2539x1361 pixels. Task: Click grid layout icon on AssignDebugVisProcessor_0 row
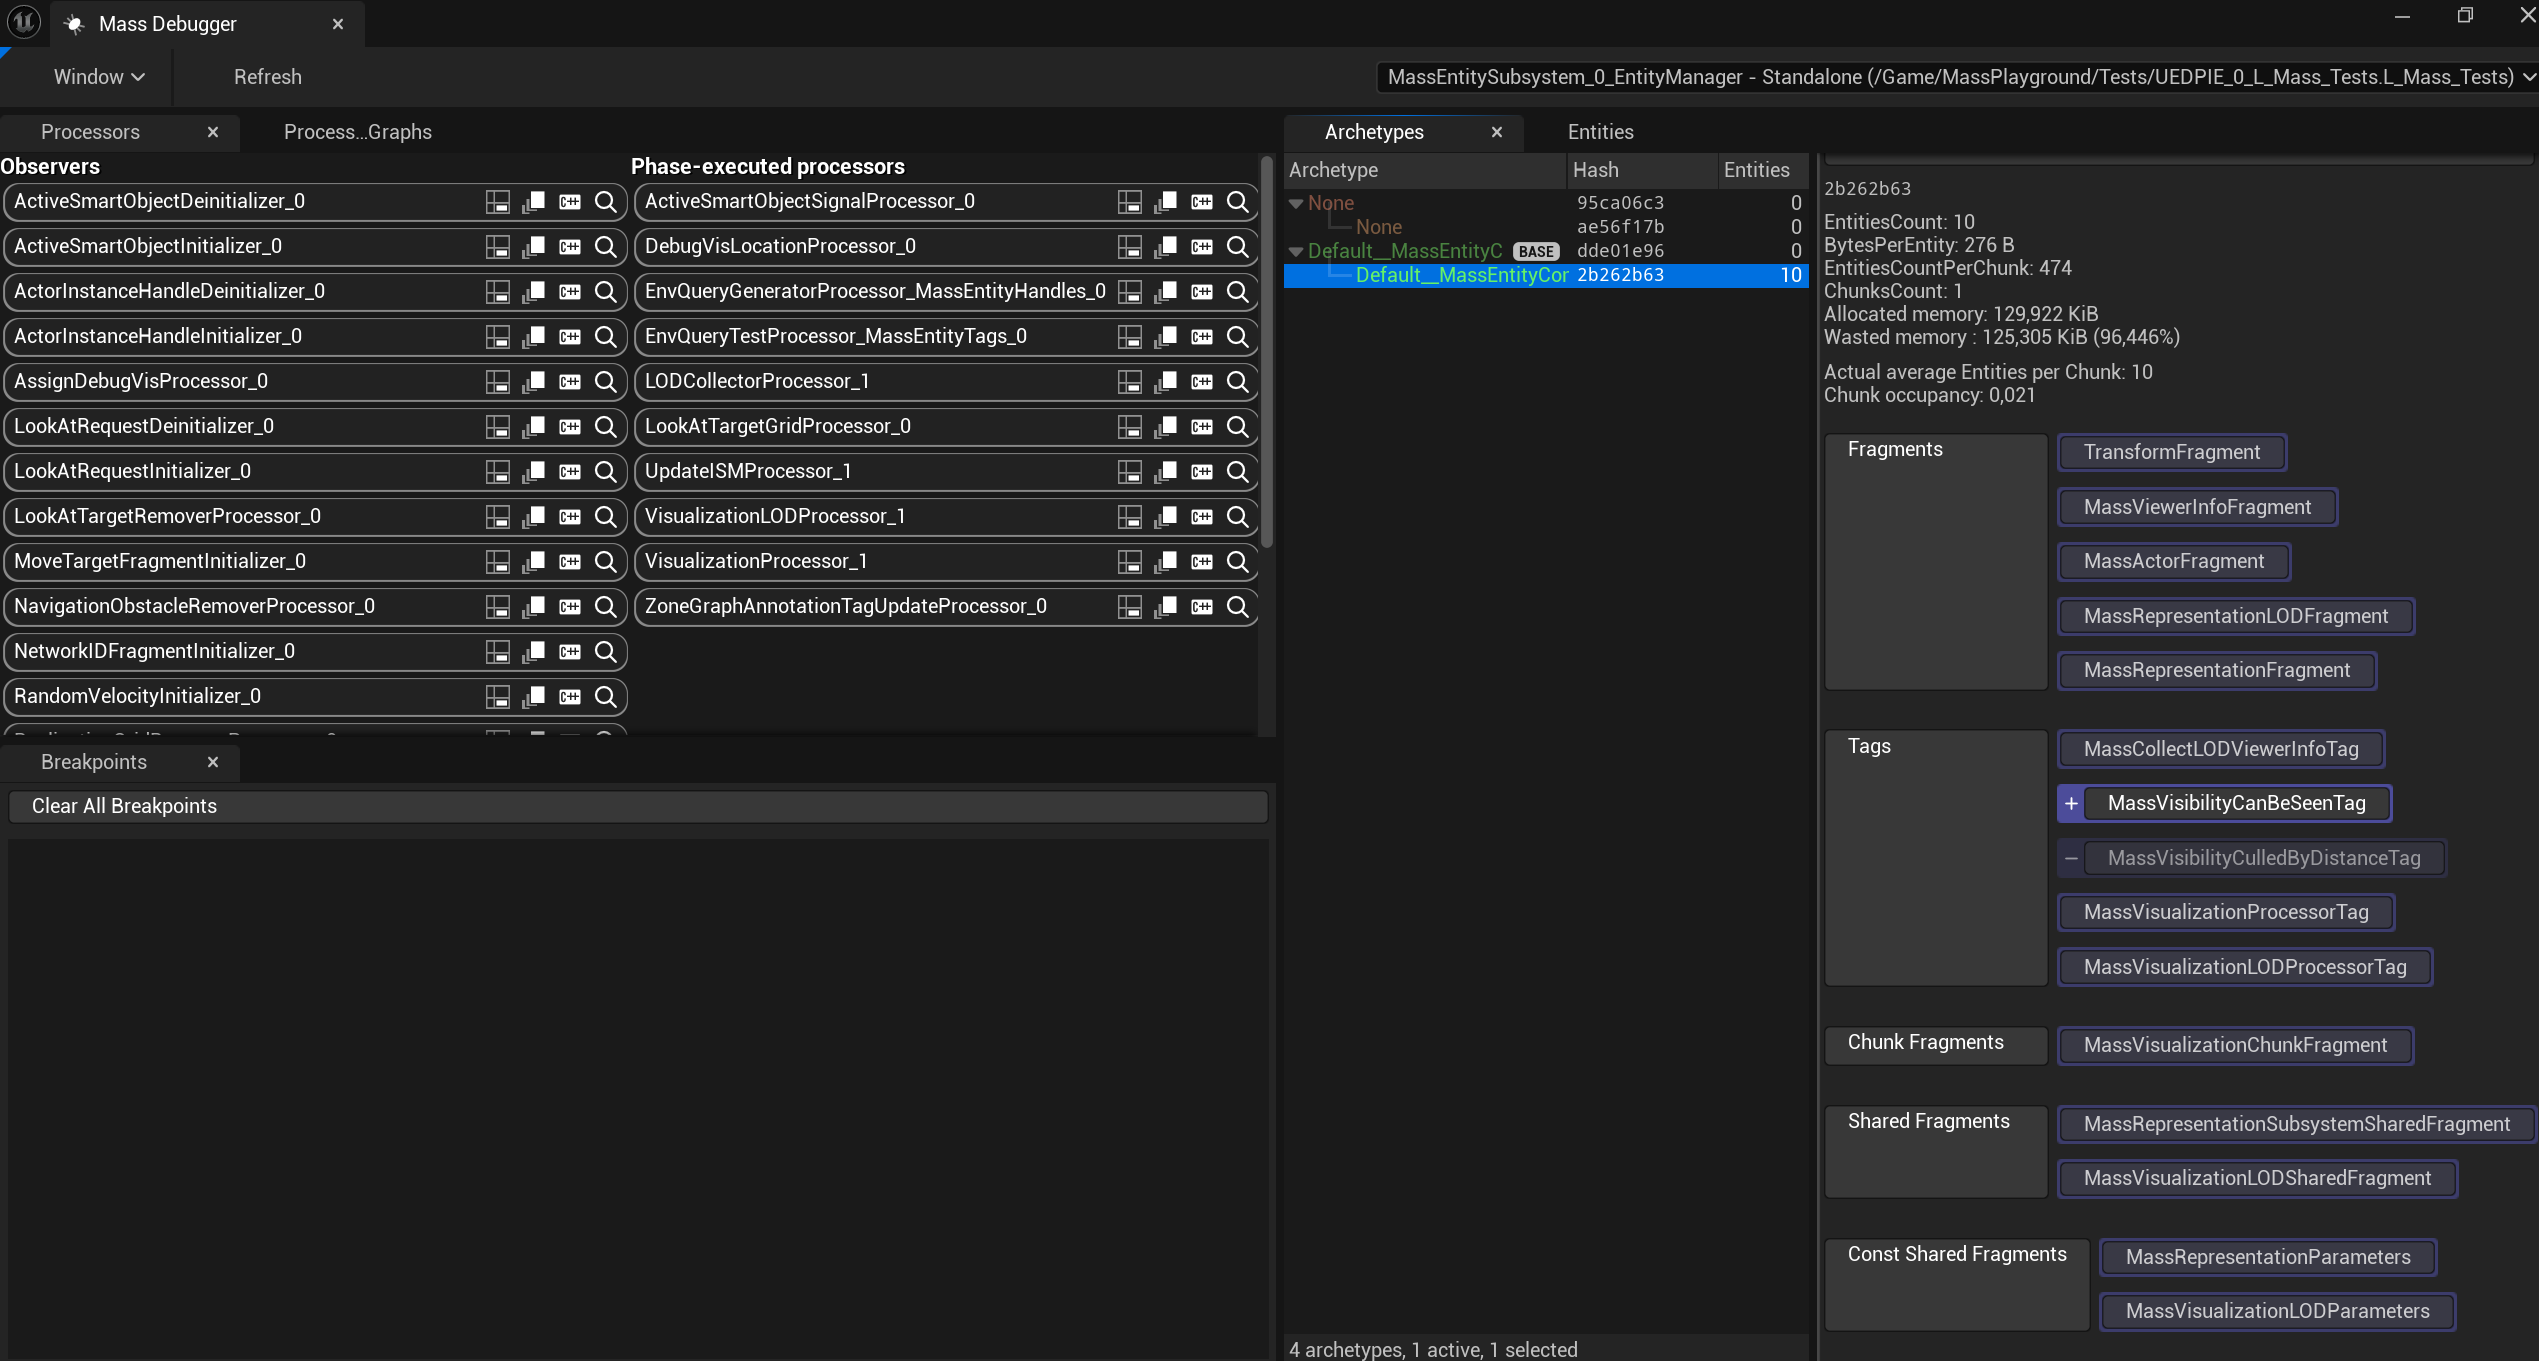(x=497, y=382)
